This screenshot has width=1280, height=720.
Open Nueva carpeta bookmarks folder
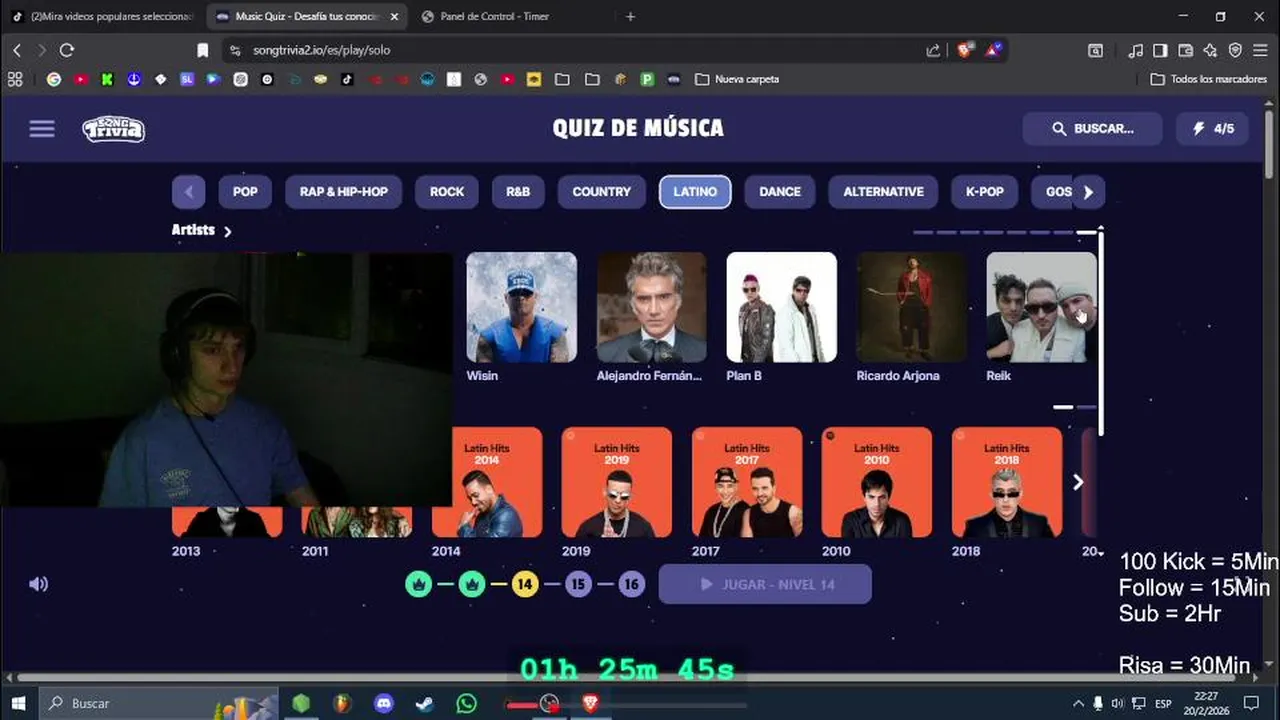(736, 79)
